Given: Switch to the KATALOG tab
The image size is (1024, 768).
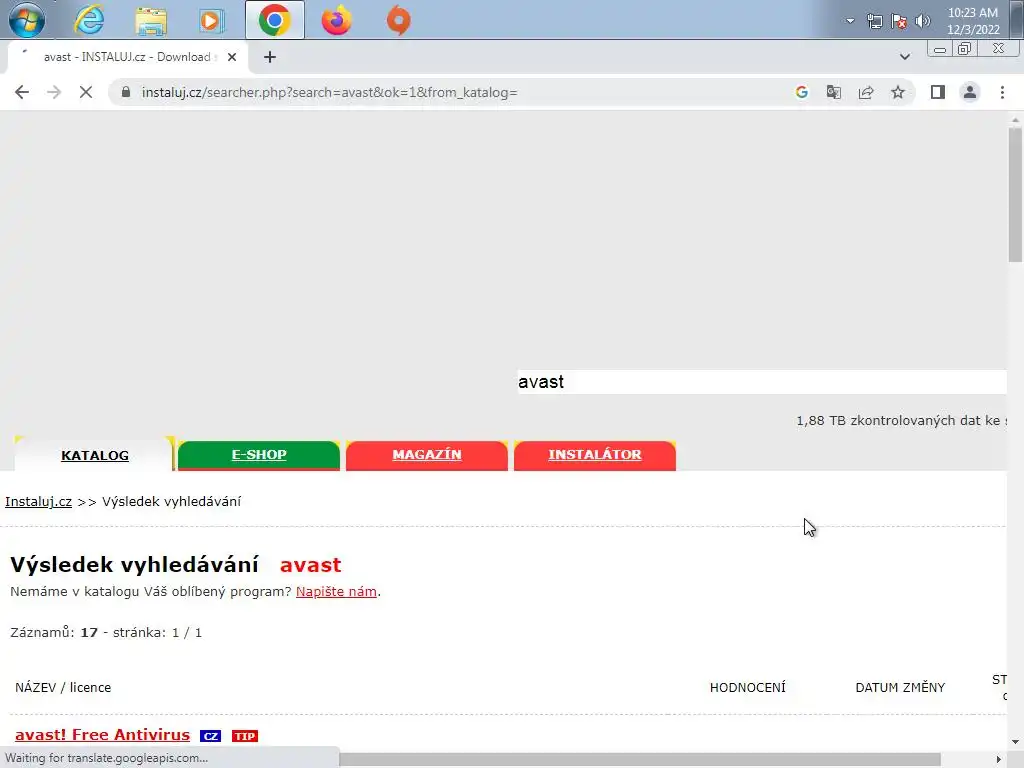Looking at the screenshot, I should coord(95,455).
